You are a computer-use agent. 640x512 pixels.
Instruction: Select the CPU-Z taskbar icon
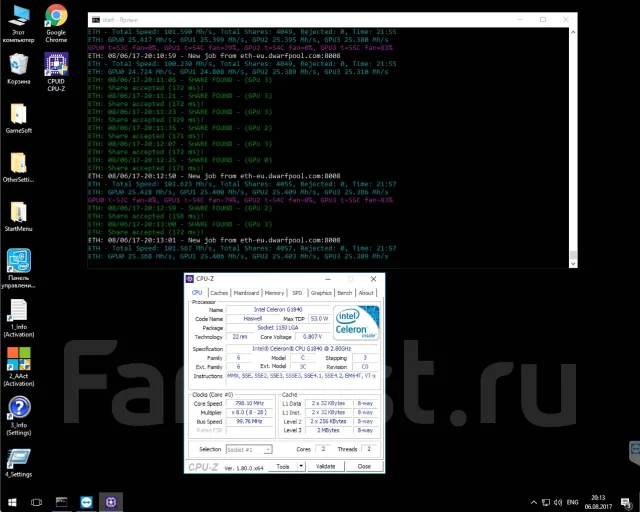pyautogui.click(x=111, y=502)
